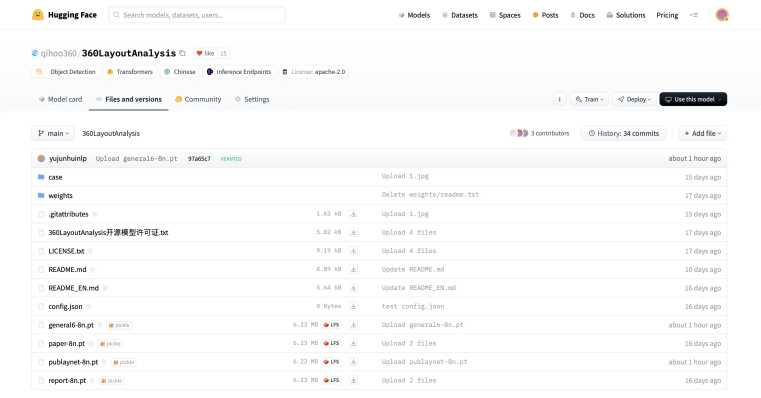Click the LFS badge for publaynet-8n.pt
761x398 pixels.
pyautogui.click(x=331, y=362)
